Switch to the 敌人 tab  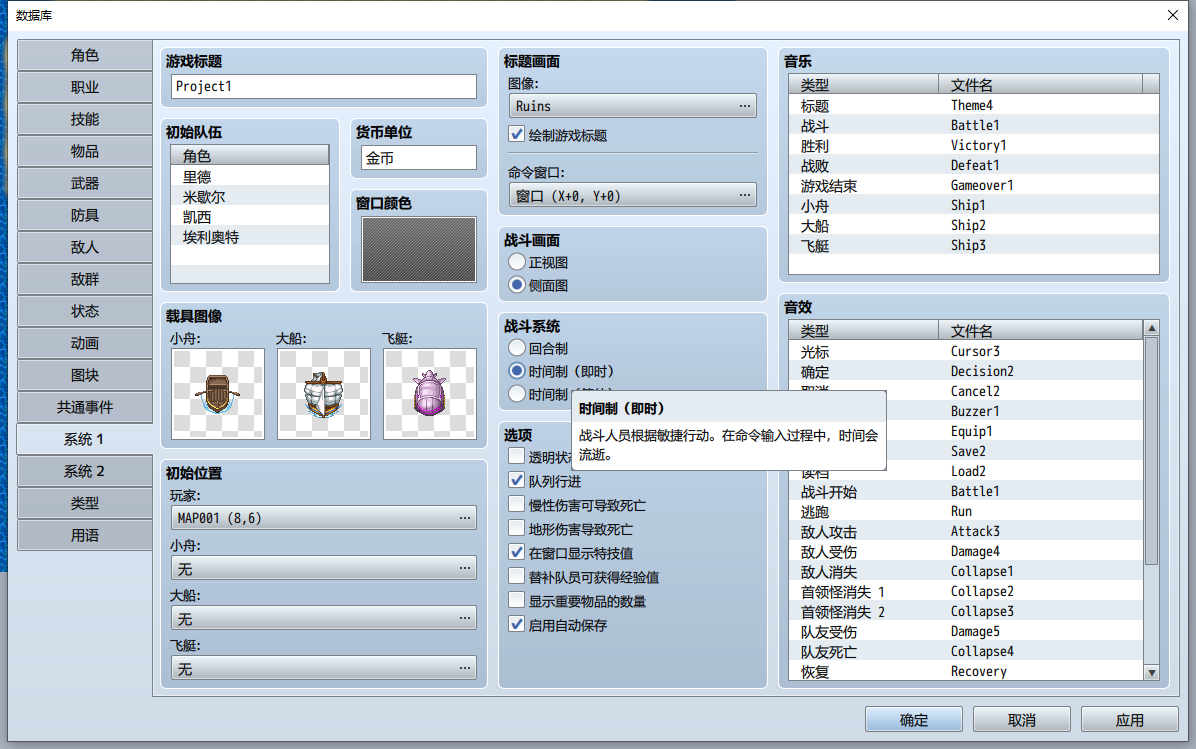coord(85,247)
